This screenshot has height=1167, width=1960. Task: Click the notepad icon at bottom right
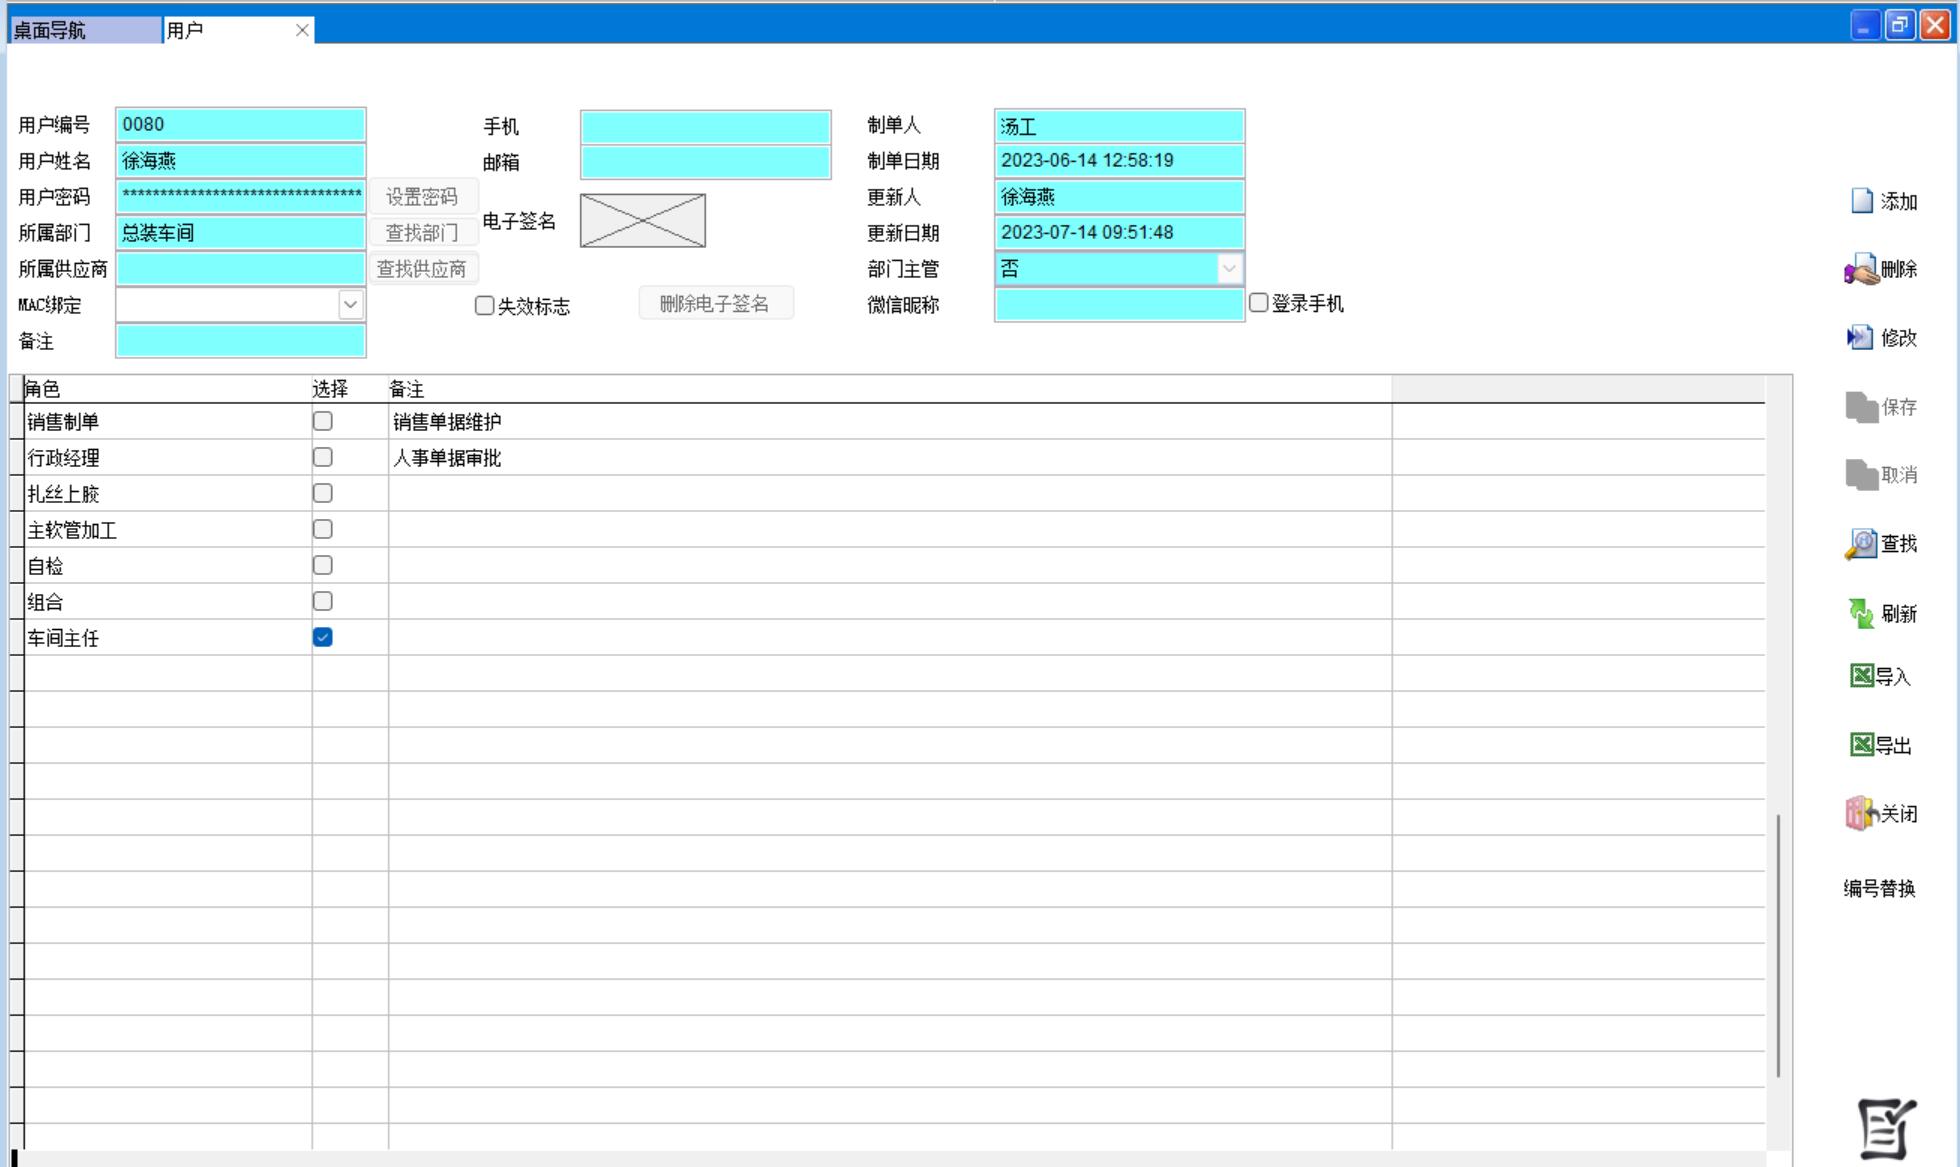1886,1129
